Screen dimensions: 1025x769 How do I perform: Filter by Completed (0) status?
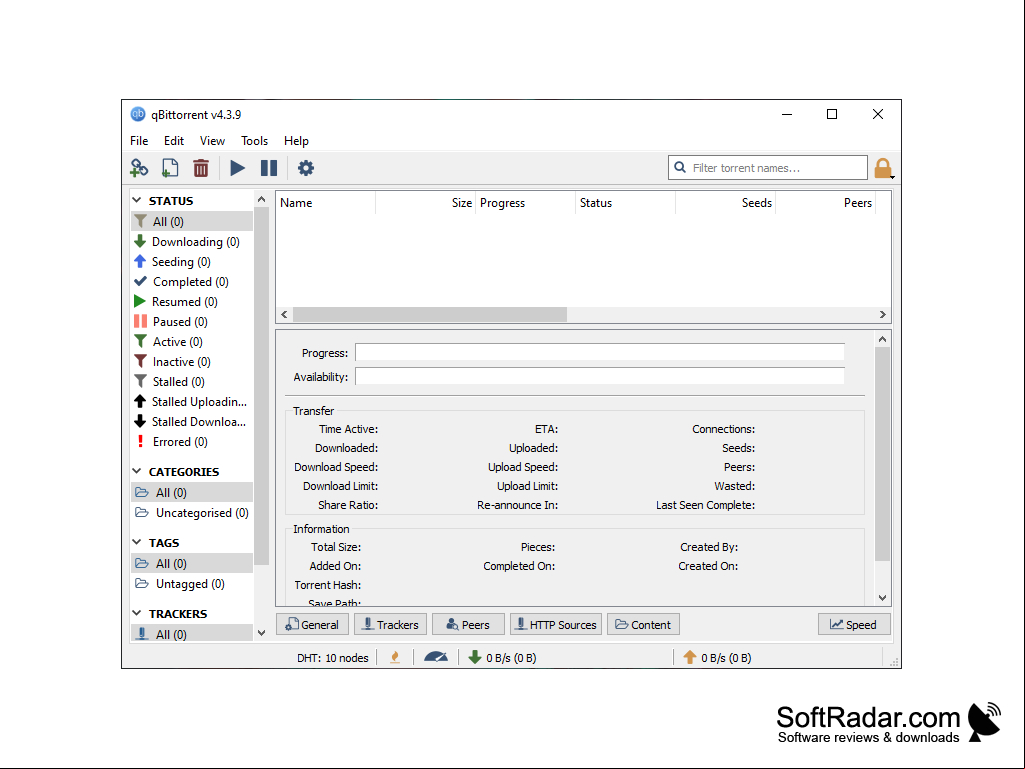192,282
